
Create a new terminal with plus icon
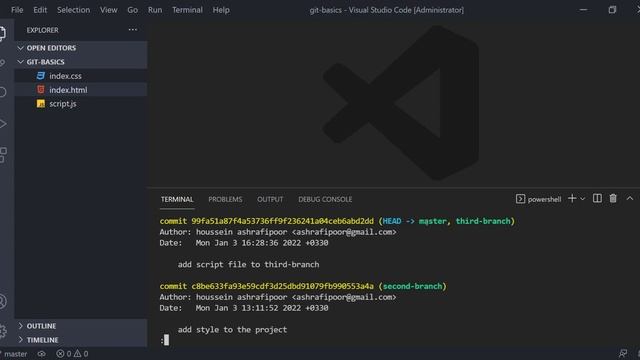(572, 198)
